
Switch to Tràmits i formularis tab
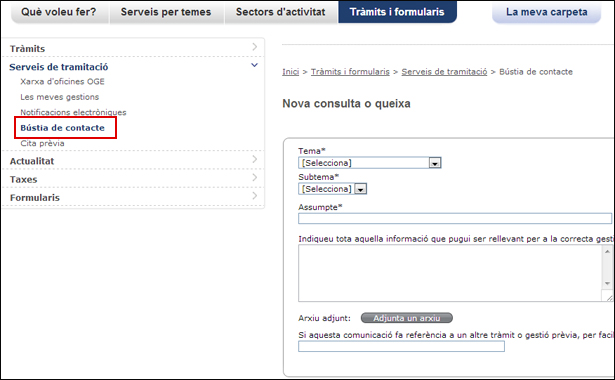pyautogui.click(x=397, y=12)
